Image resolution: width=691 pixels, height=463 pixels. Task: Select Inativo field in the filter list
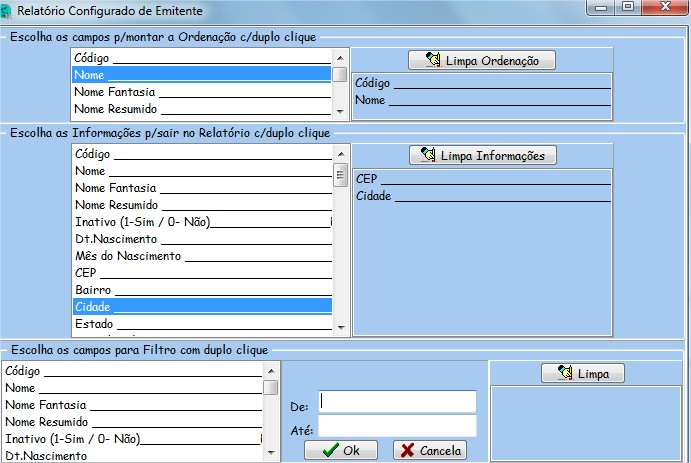point(130,438)
